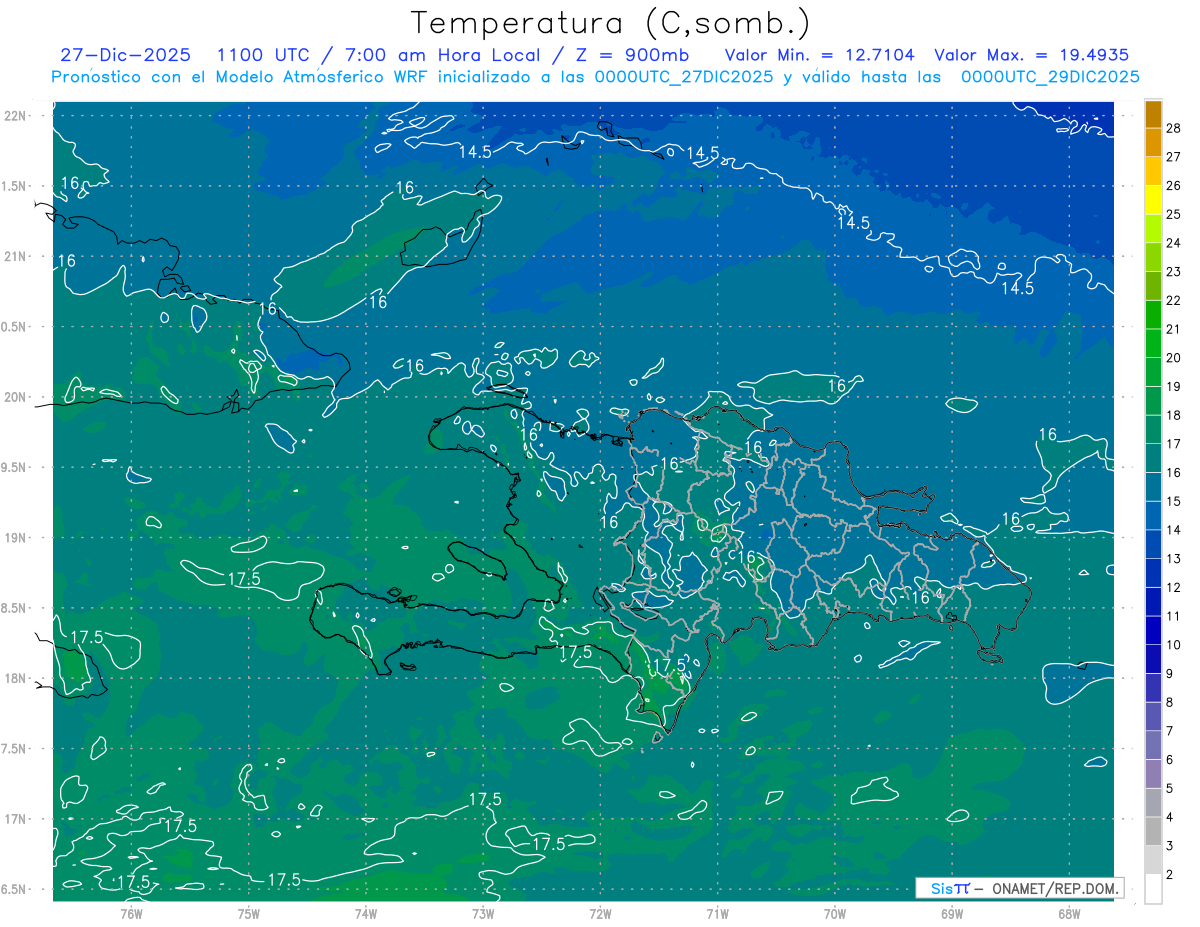Click the 'ONAMET/REP.DOM.' credit label

[x=1055, y=888]
